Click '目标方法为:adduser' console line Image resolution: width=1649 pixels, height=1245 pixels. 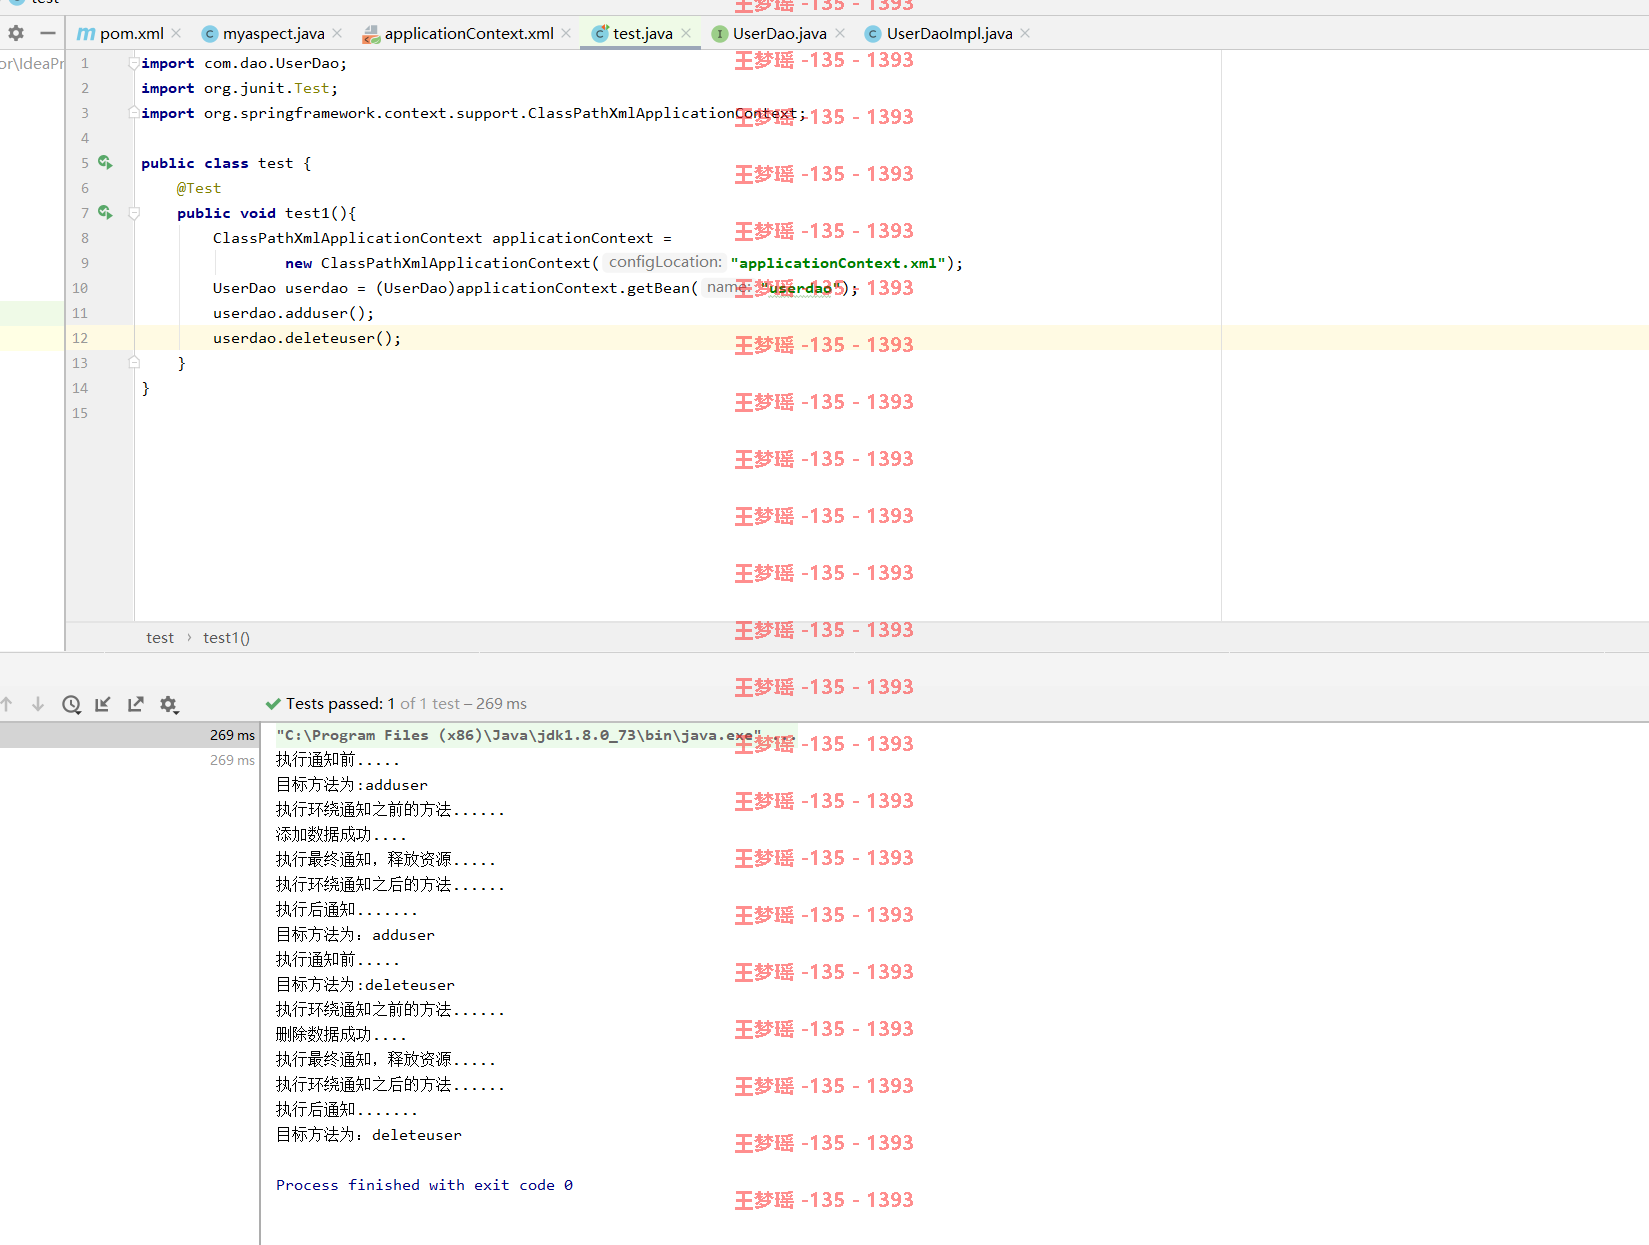(352, 785)
